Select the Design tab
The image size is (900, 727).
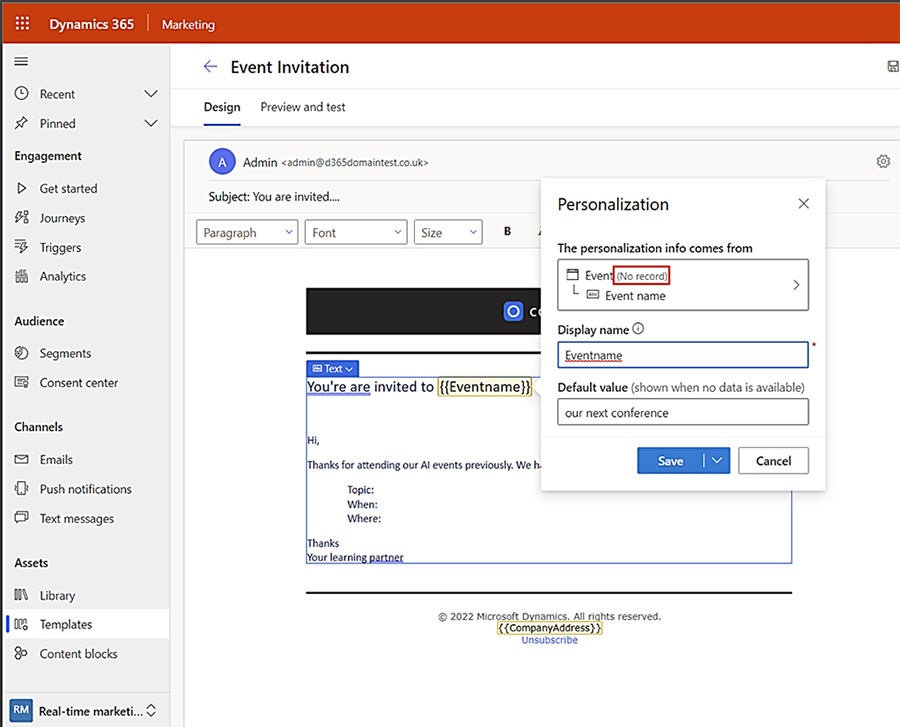coord(222,106)
